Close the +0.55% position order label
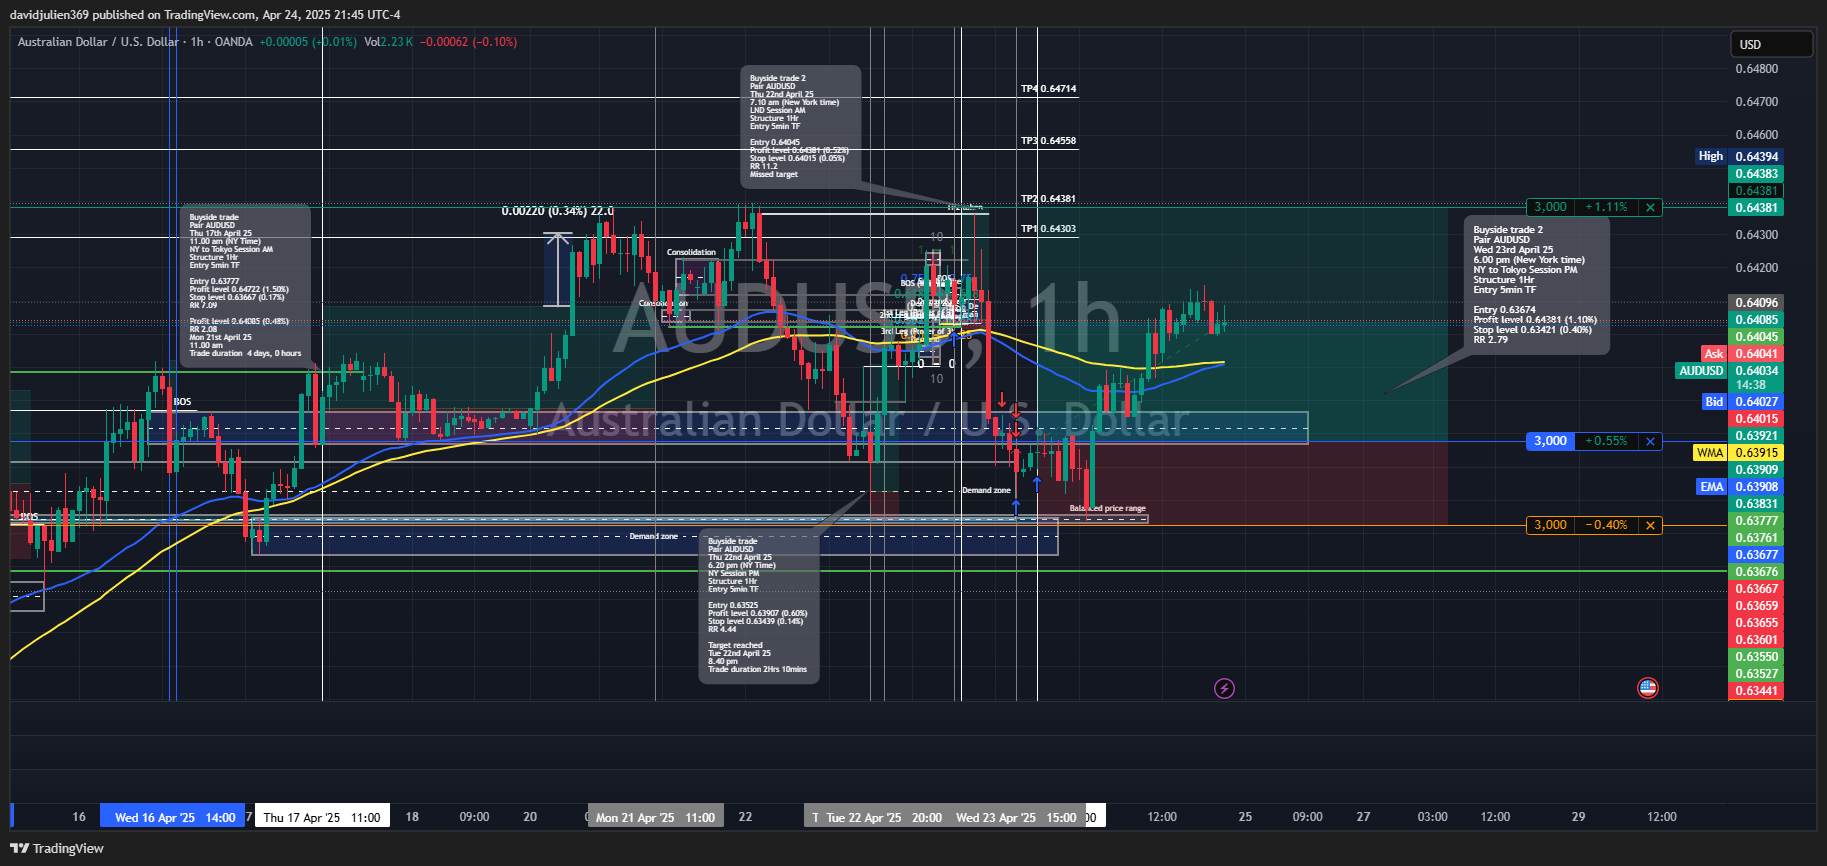Image resolution: width=1827 pixels, height=866 pixels. [x=1650, y=441]
